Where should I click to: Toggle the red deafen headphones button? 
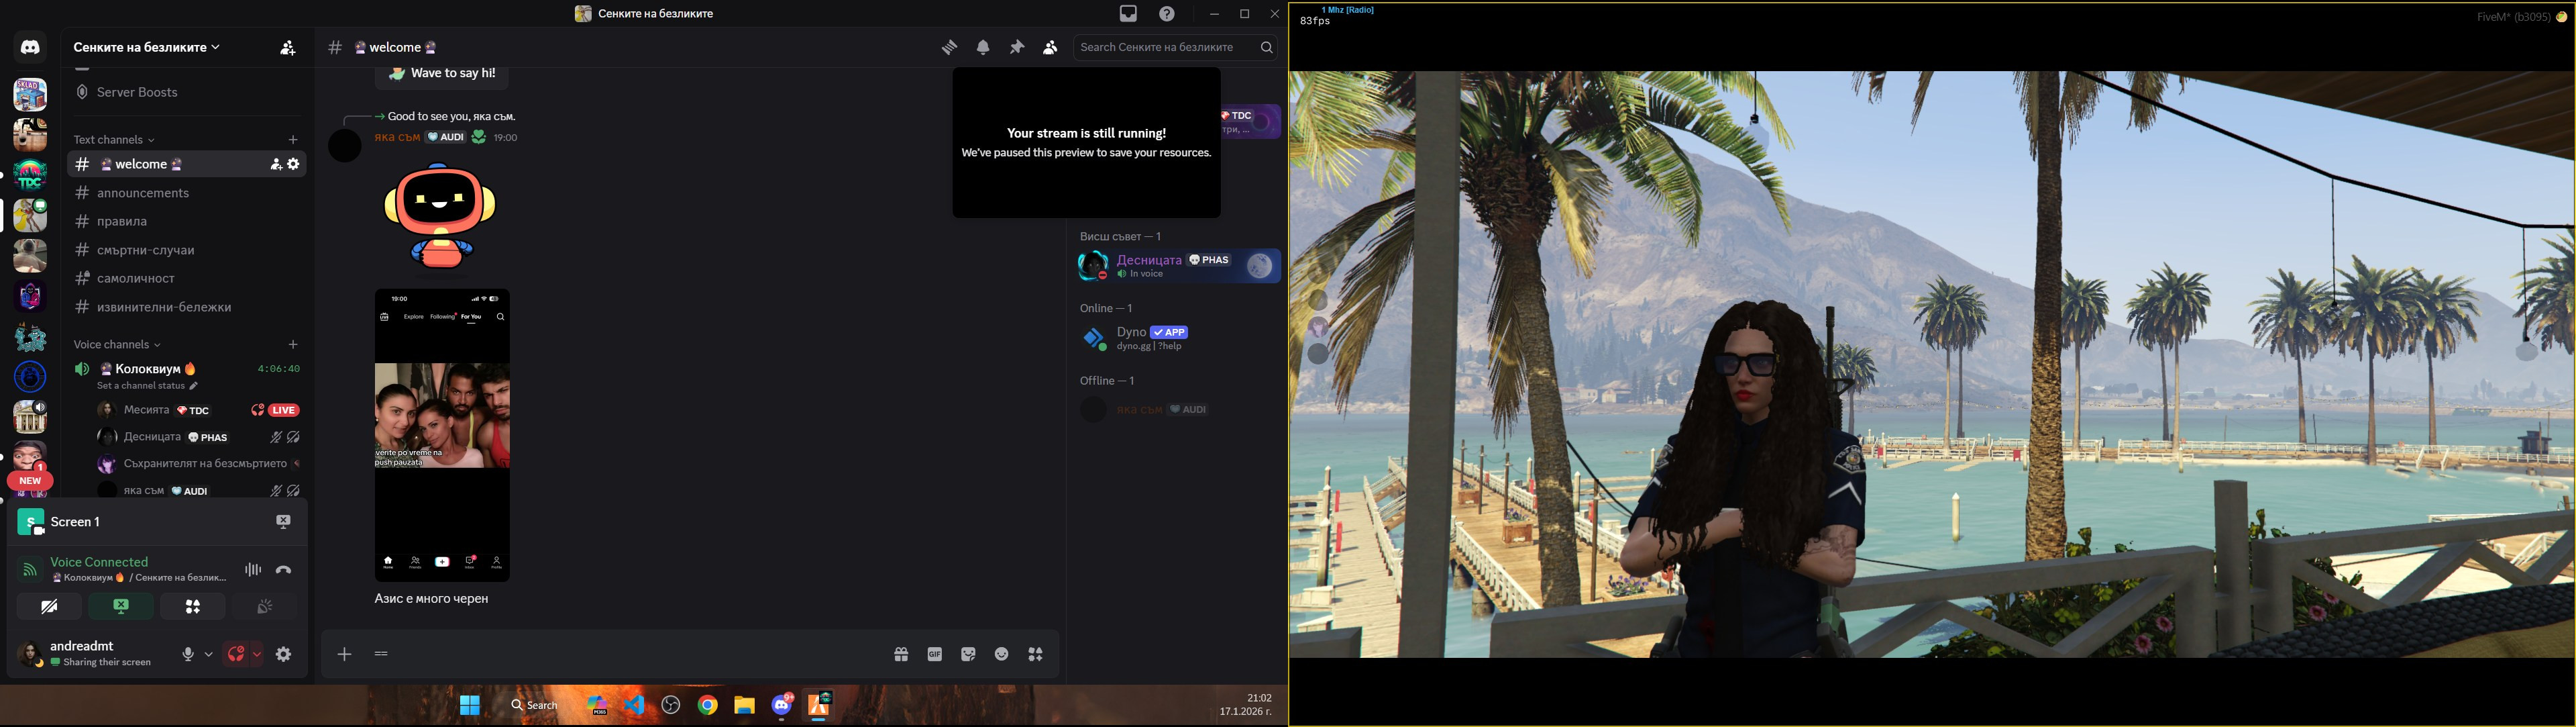(236, 654)
